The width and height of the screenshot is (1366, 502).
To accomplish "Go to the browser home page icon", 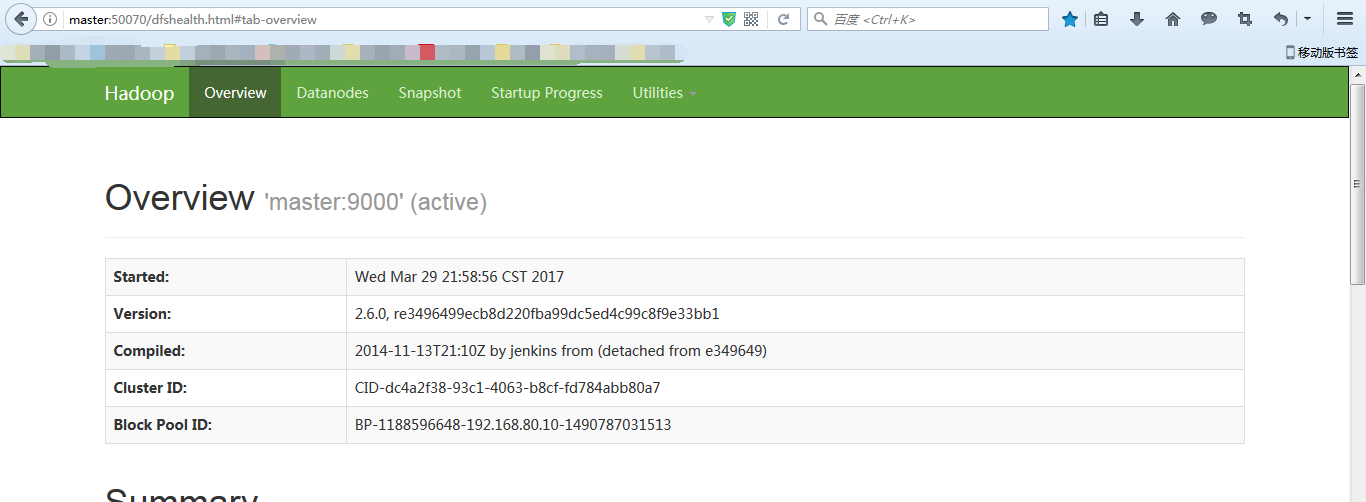I will click(x=1173, y=19).
